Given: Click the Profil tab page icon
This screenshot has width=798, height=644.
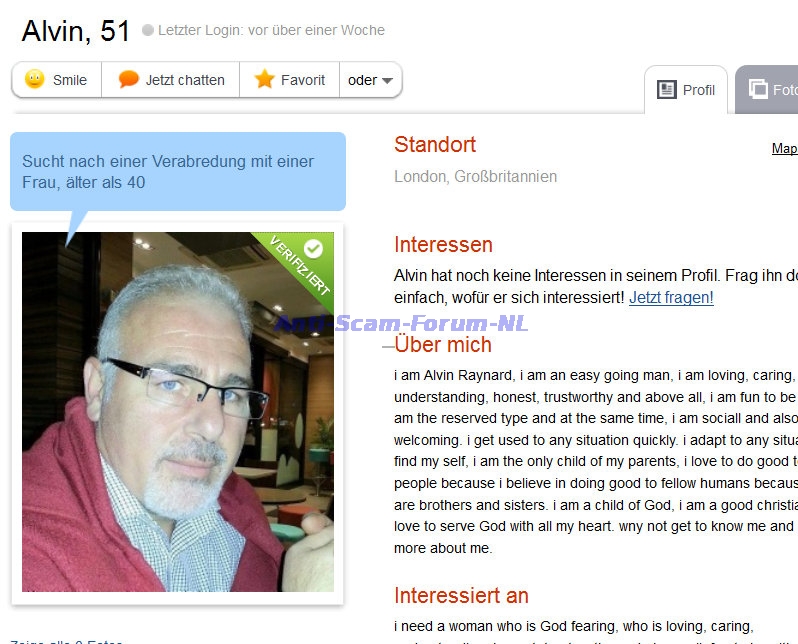Looking at the screenshot, I should [667, 90].
